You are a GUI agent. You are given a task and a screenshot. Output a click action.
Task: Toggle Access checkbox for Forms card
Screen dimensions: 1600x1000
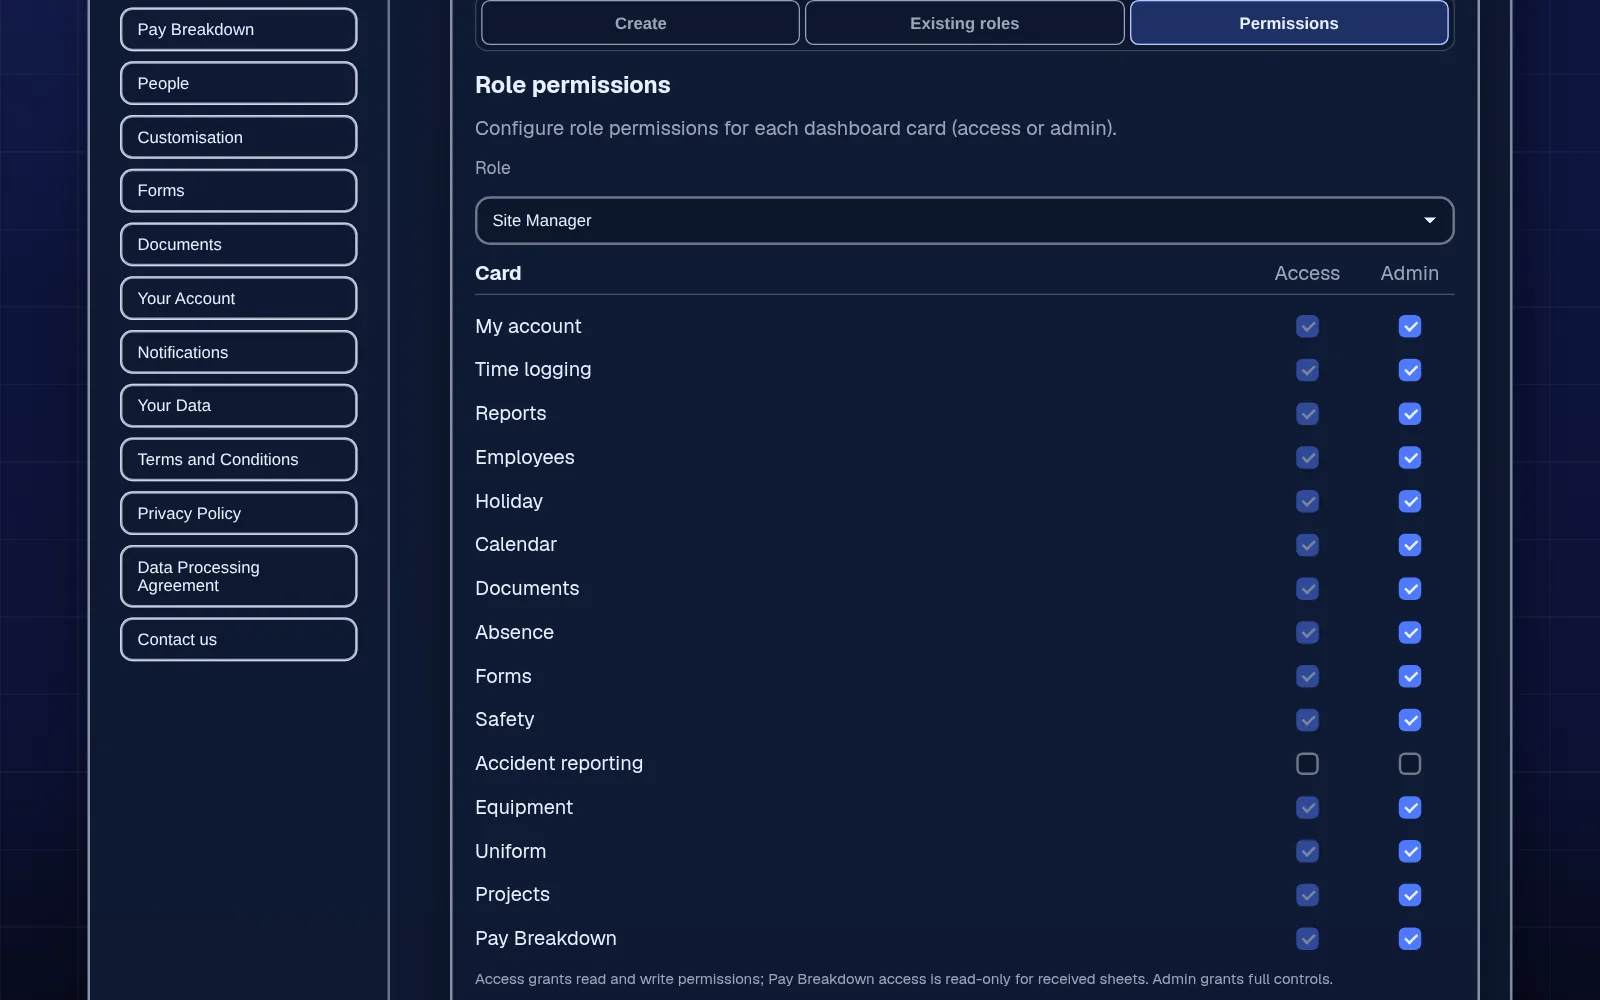tap(1307, 676)
